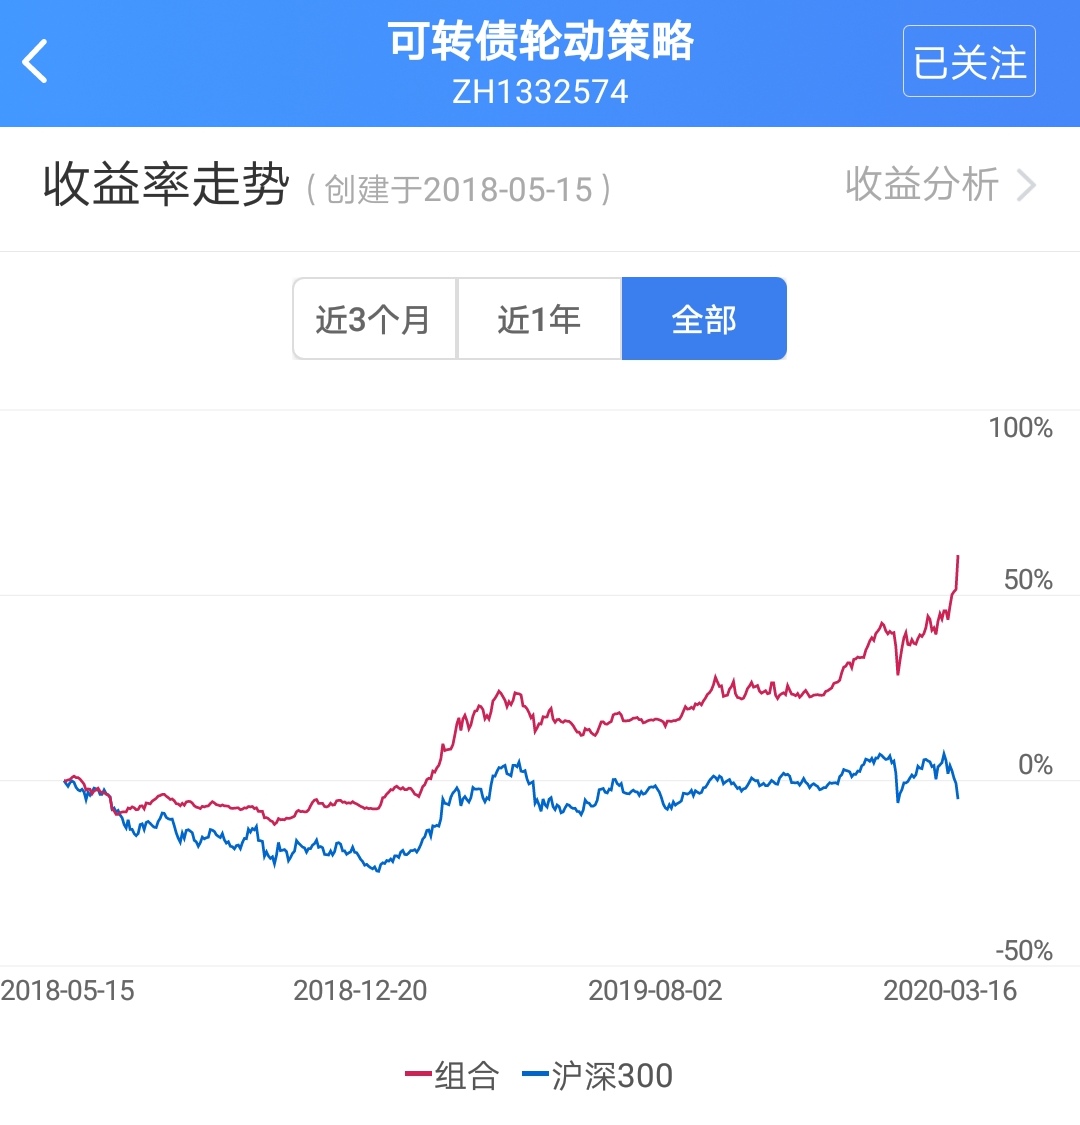
Task: Toggle the 已关注 follow button
Action: pyautogui.click(x=968, y=62)
